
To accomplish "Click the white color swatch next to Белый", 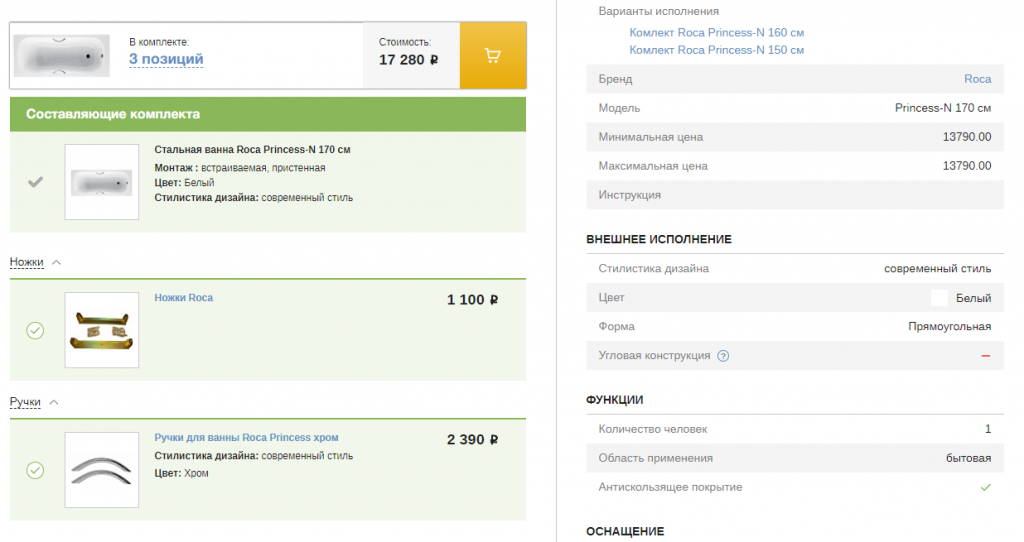I will [939, 298].
